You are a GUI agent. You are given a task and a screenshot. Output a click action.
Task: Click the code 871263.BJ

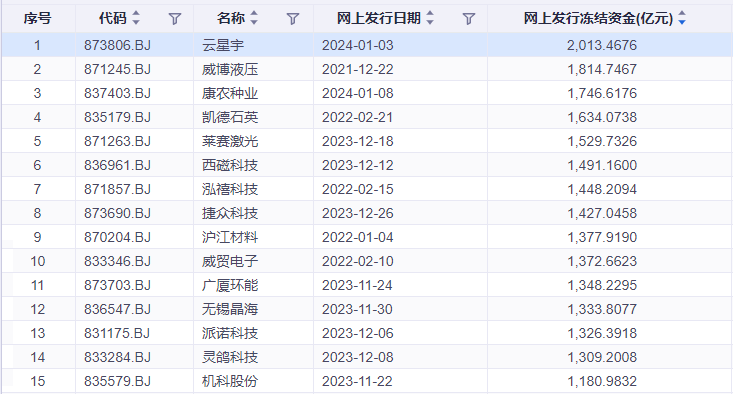117,141
